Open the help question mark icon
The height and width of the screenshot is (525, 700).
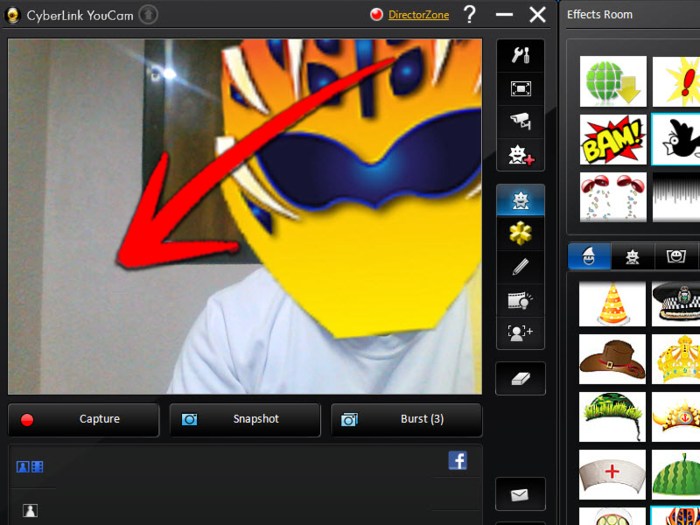click(x=469, y=14)
